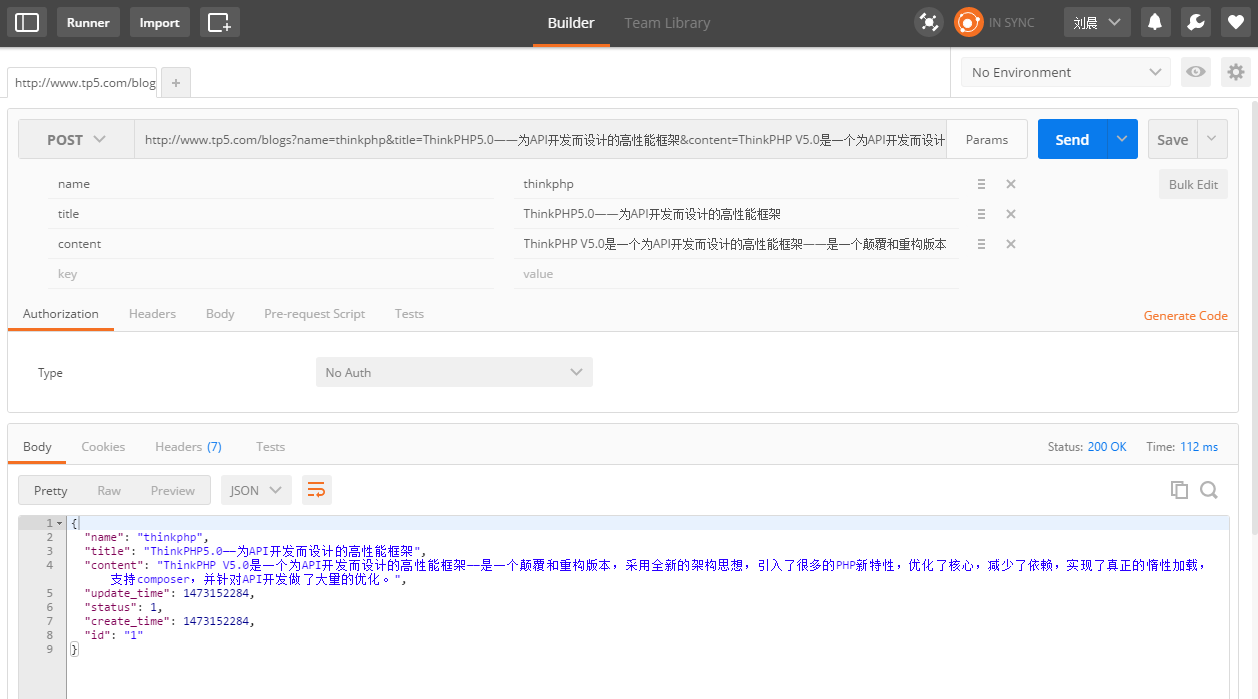This screenshot has width=1258, height=699.
Task: Toggle line wrap in response
Action: tap(316, 490)
